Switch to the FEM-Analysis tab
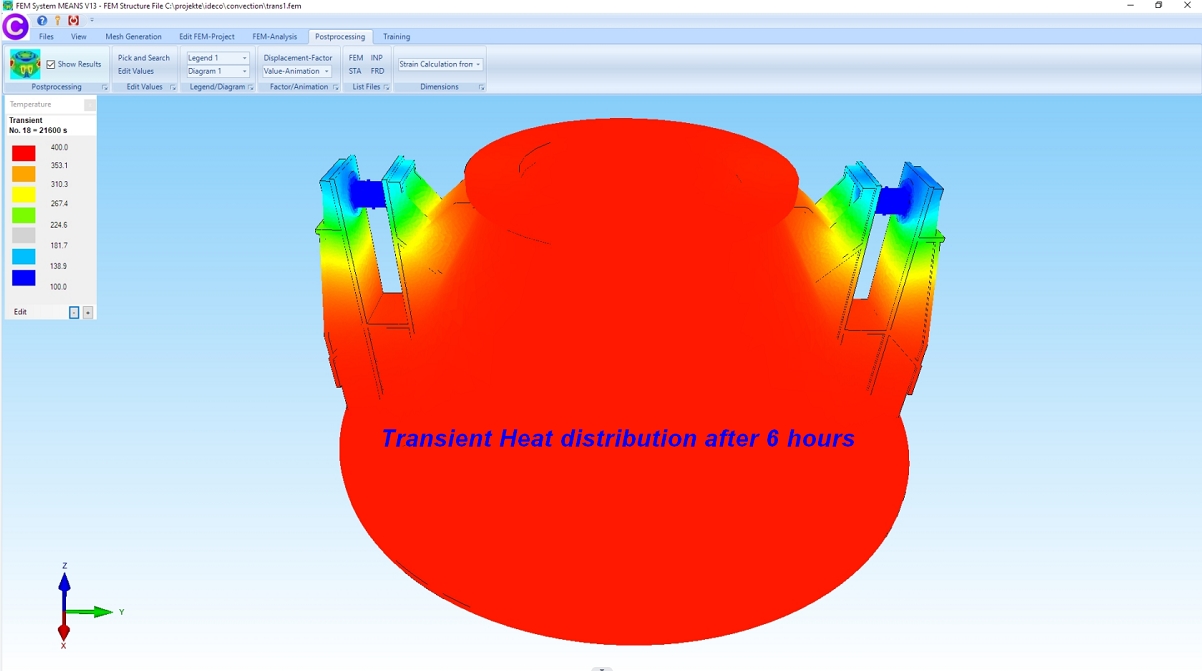This screenshot has width=1202, height=671. tap(275, 37)
